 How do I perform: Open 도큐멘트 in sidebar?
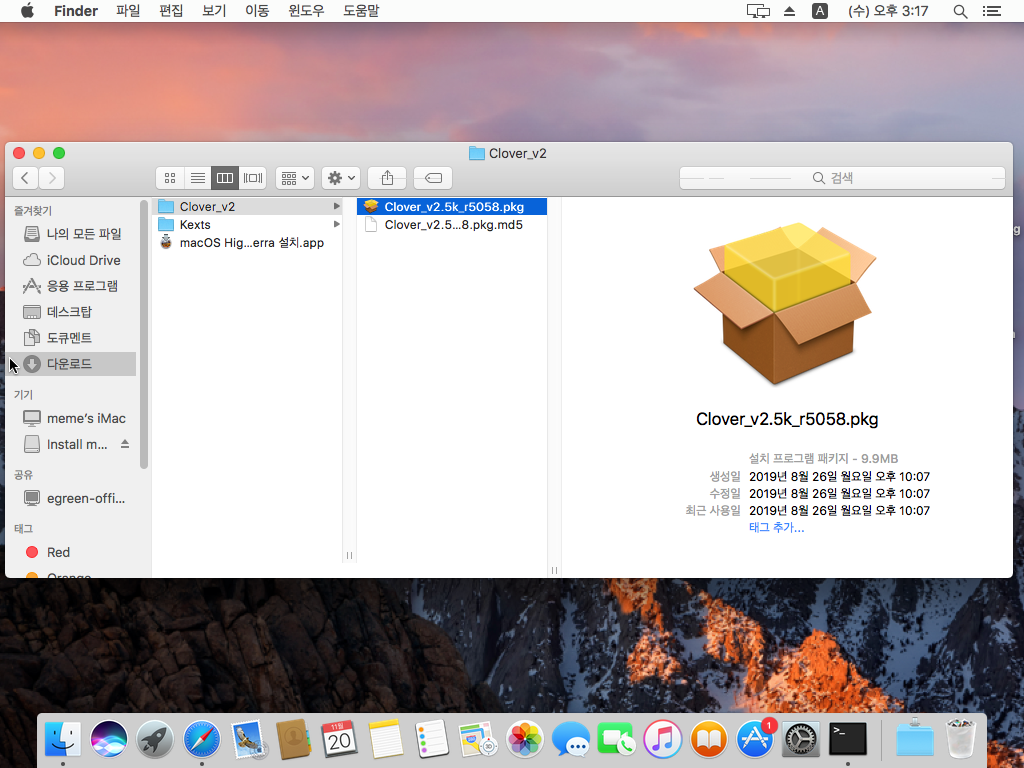(x=72, y=338)
